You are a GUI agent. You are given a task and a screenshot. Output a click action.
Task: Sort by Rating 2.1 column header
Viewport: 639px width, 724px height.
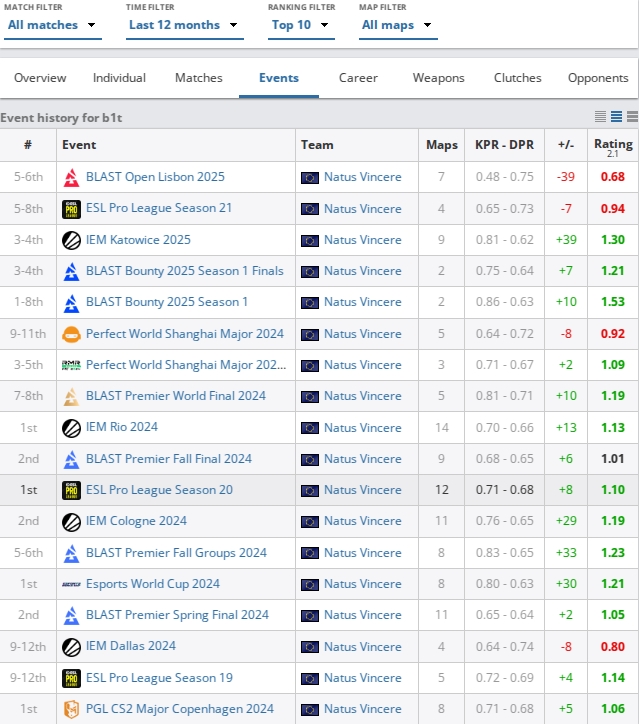[x=613, y=147]
